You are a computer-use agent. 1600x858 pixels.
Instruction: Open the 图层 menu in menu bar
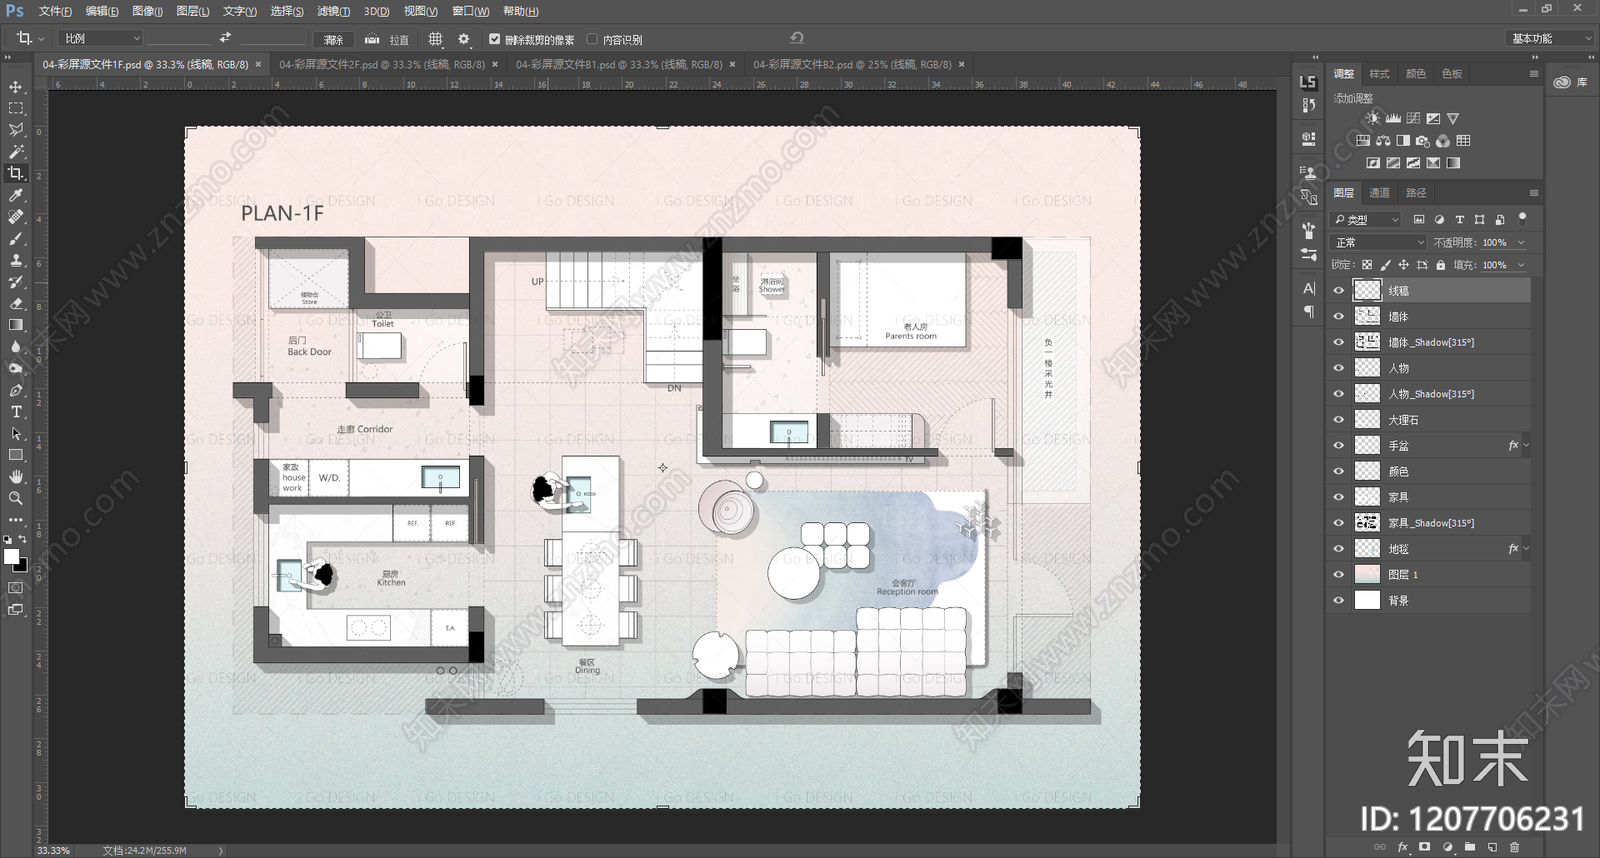(x=192, y=11)
